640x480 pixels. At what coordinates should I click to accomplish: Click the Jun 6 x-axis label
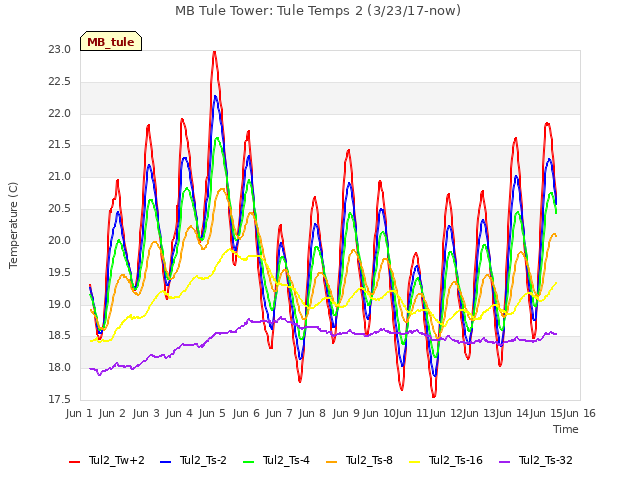246,413
